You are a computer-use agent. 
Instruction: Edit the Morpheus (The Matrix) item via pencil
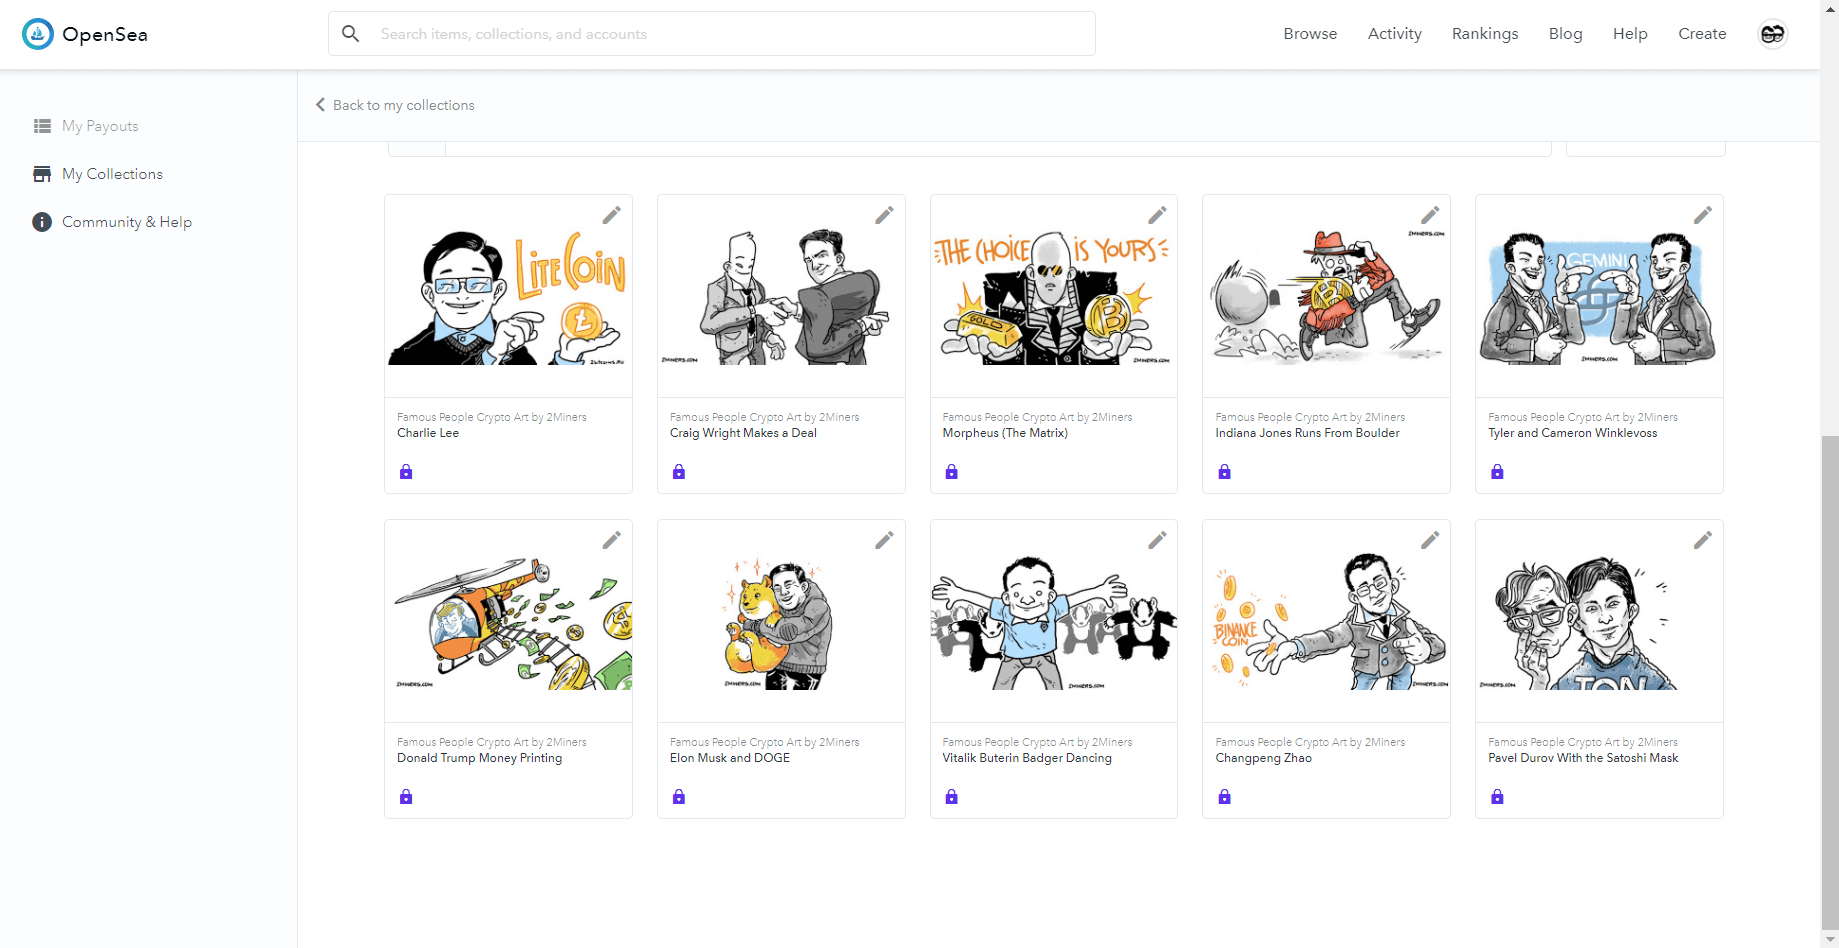[x=1157, y=215]
